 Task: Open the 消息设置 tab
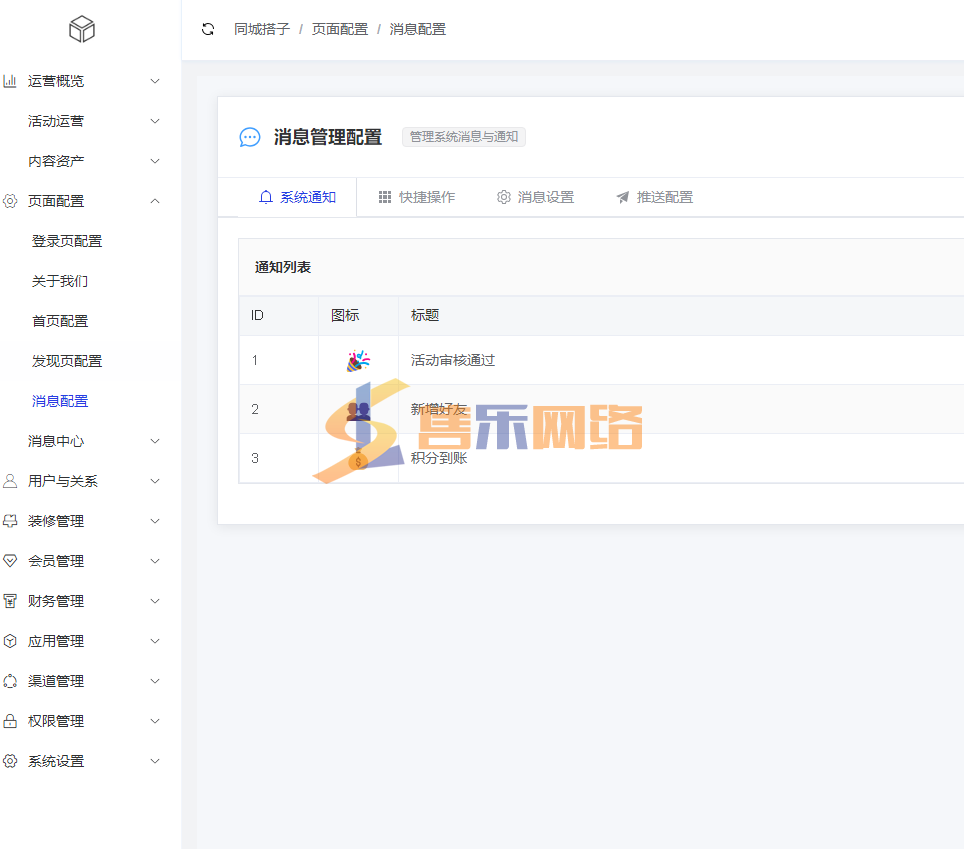[x=535, y=197]
